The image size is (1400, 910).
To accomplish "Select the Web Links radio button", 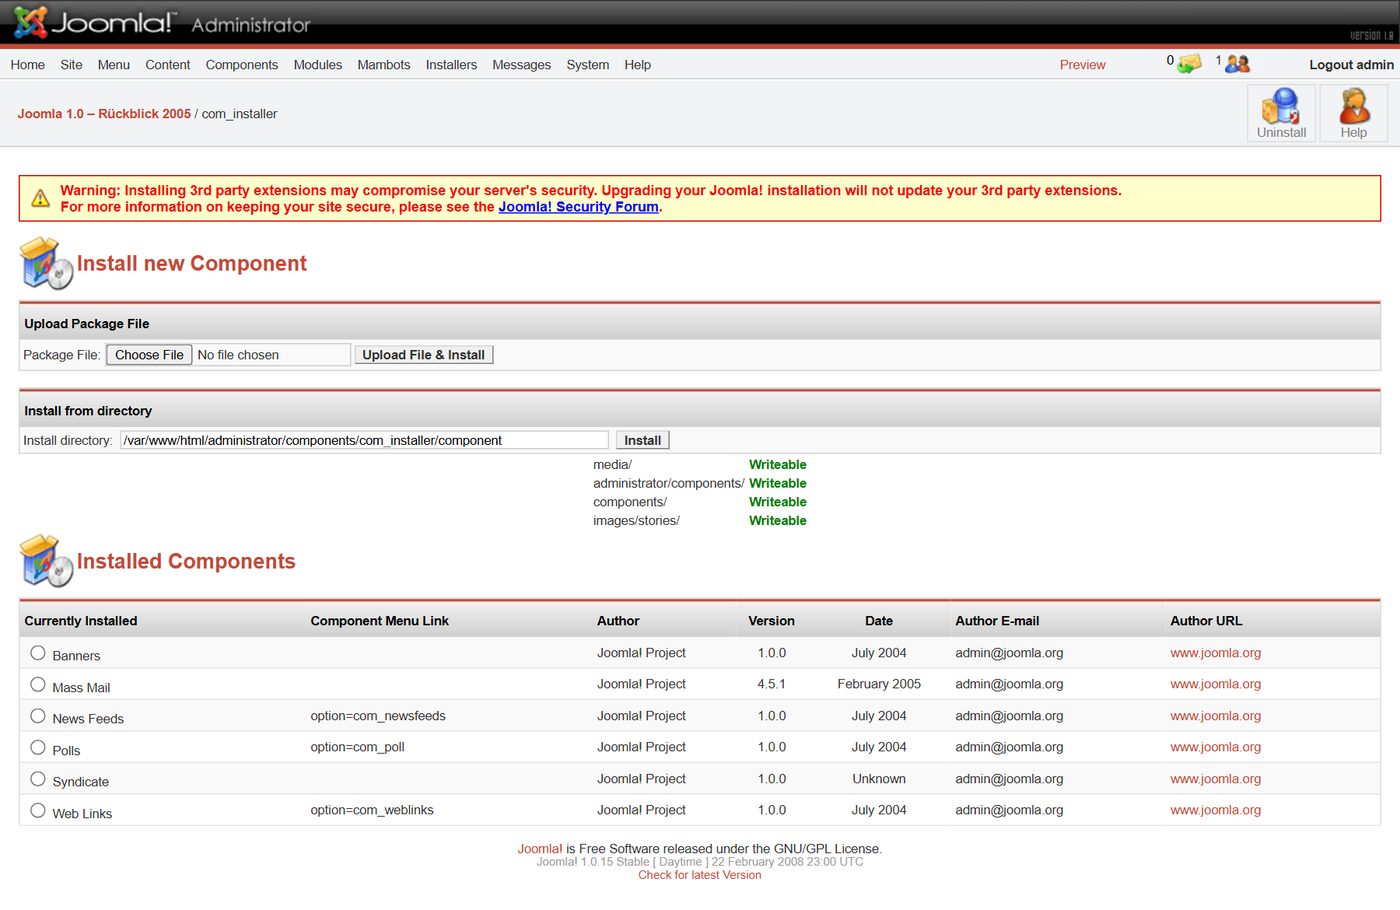I will tap(38, 811).
